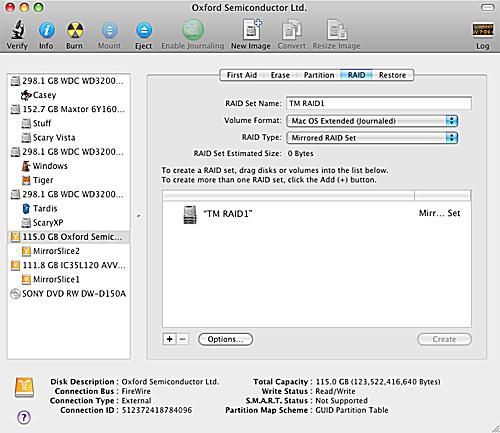Viewport: 500px width, 433px height.
Task: Switch to the Partition tab
Action: [319, 75]
